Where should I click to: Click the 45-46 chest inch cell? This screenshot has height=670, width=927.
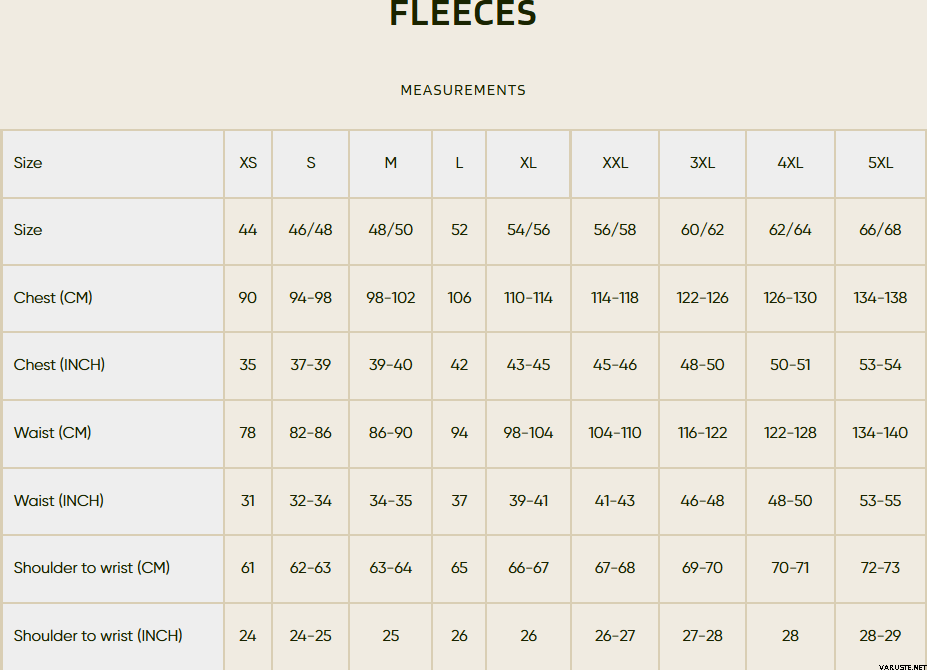coord(615,365)
